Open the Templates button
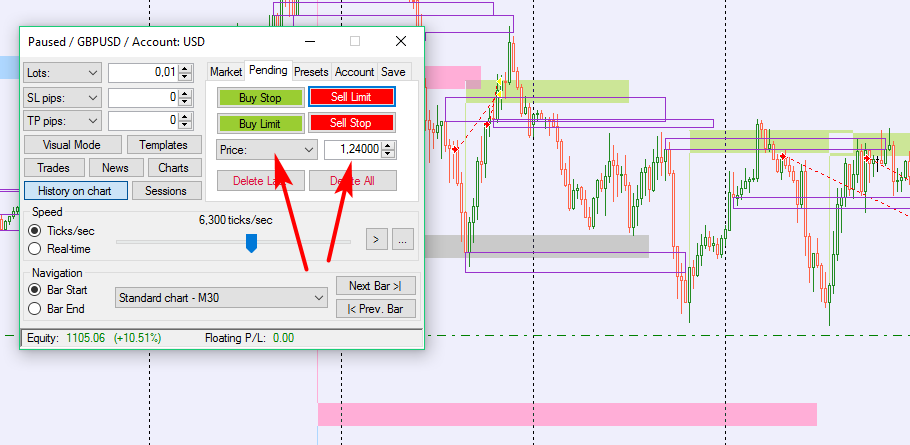 pyautogui.click(x=164, y=144)
